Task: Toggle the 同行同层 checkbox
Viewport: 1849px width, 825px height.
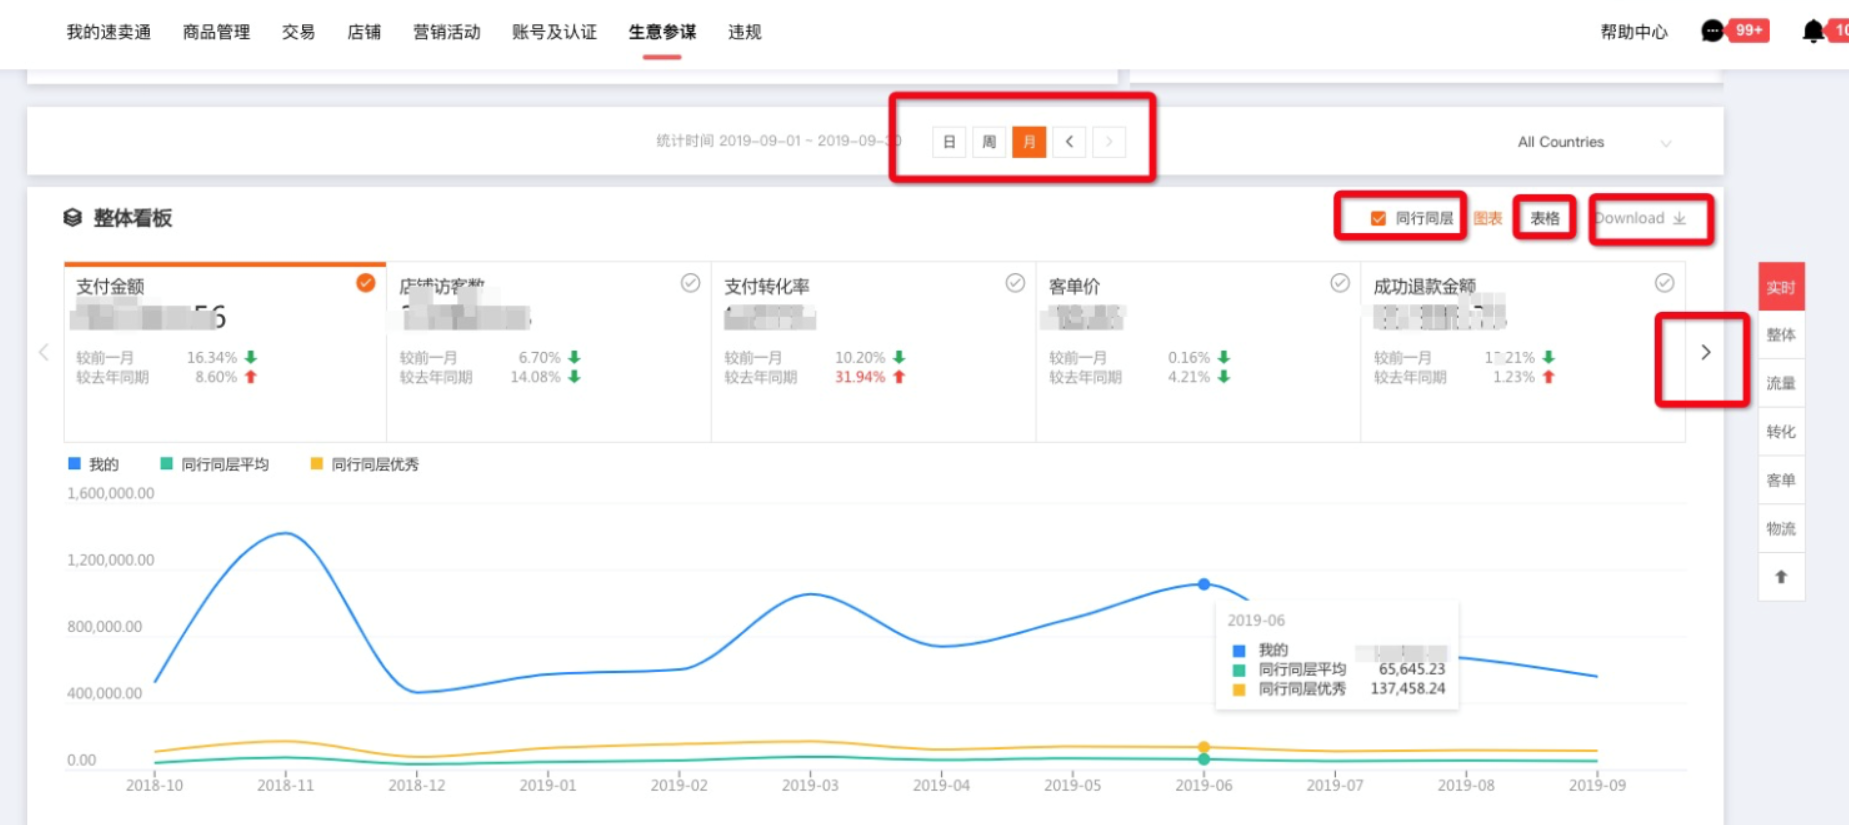Action: coord(1378,218)
